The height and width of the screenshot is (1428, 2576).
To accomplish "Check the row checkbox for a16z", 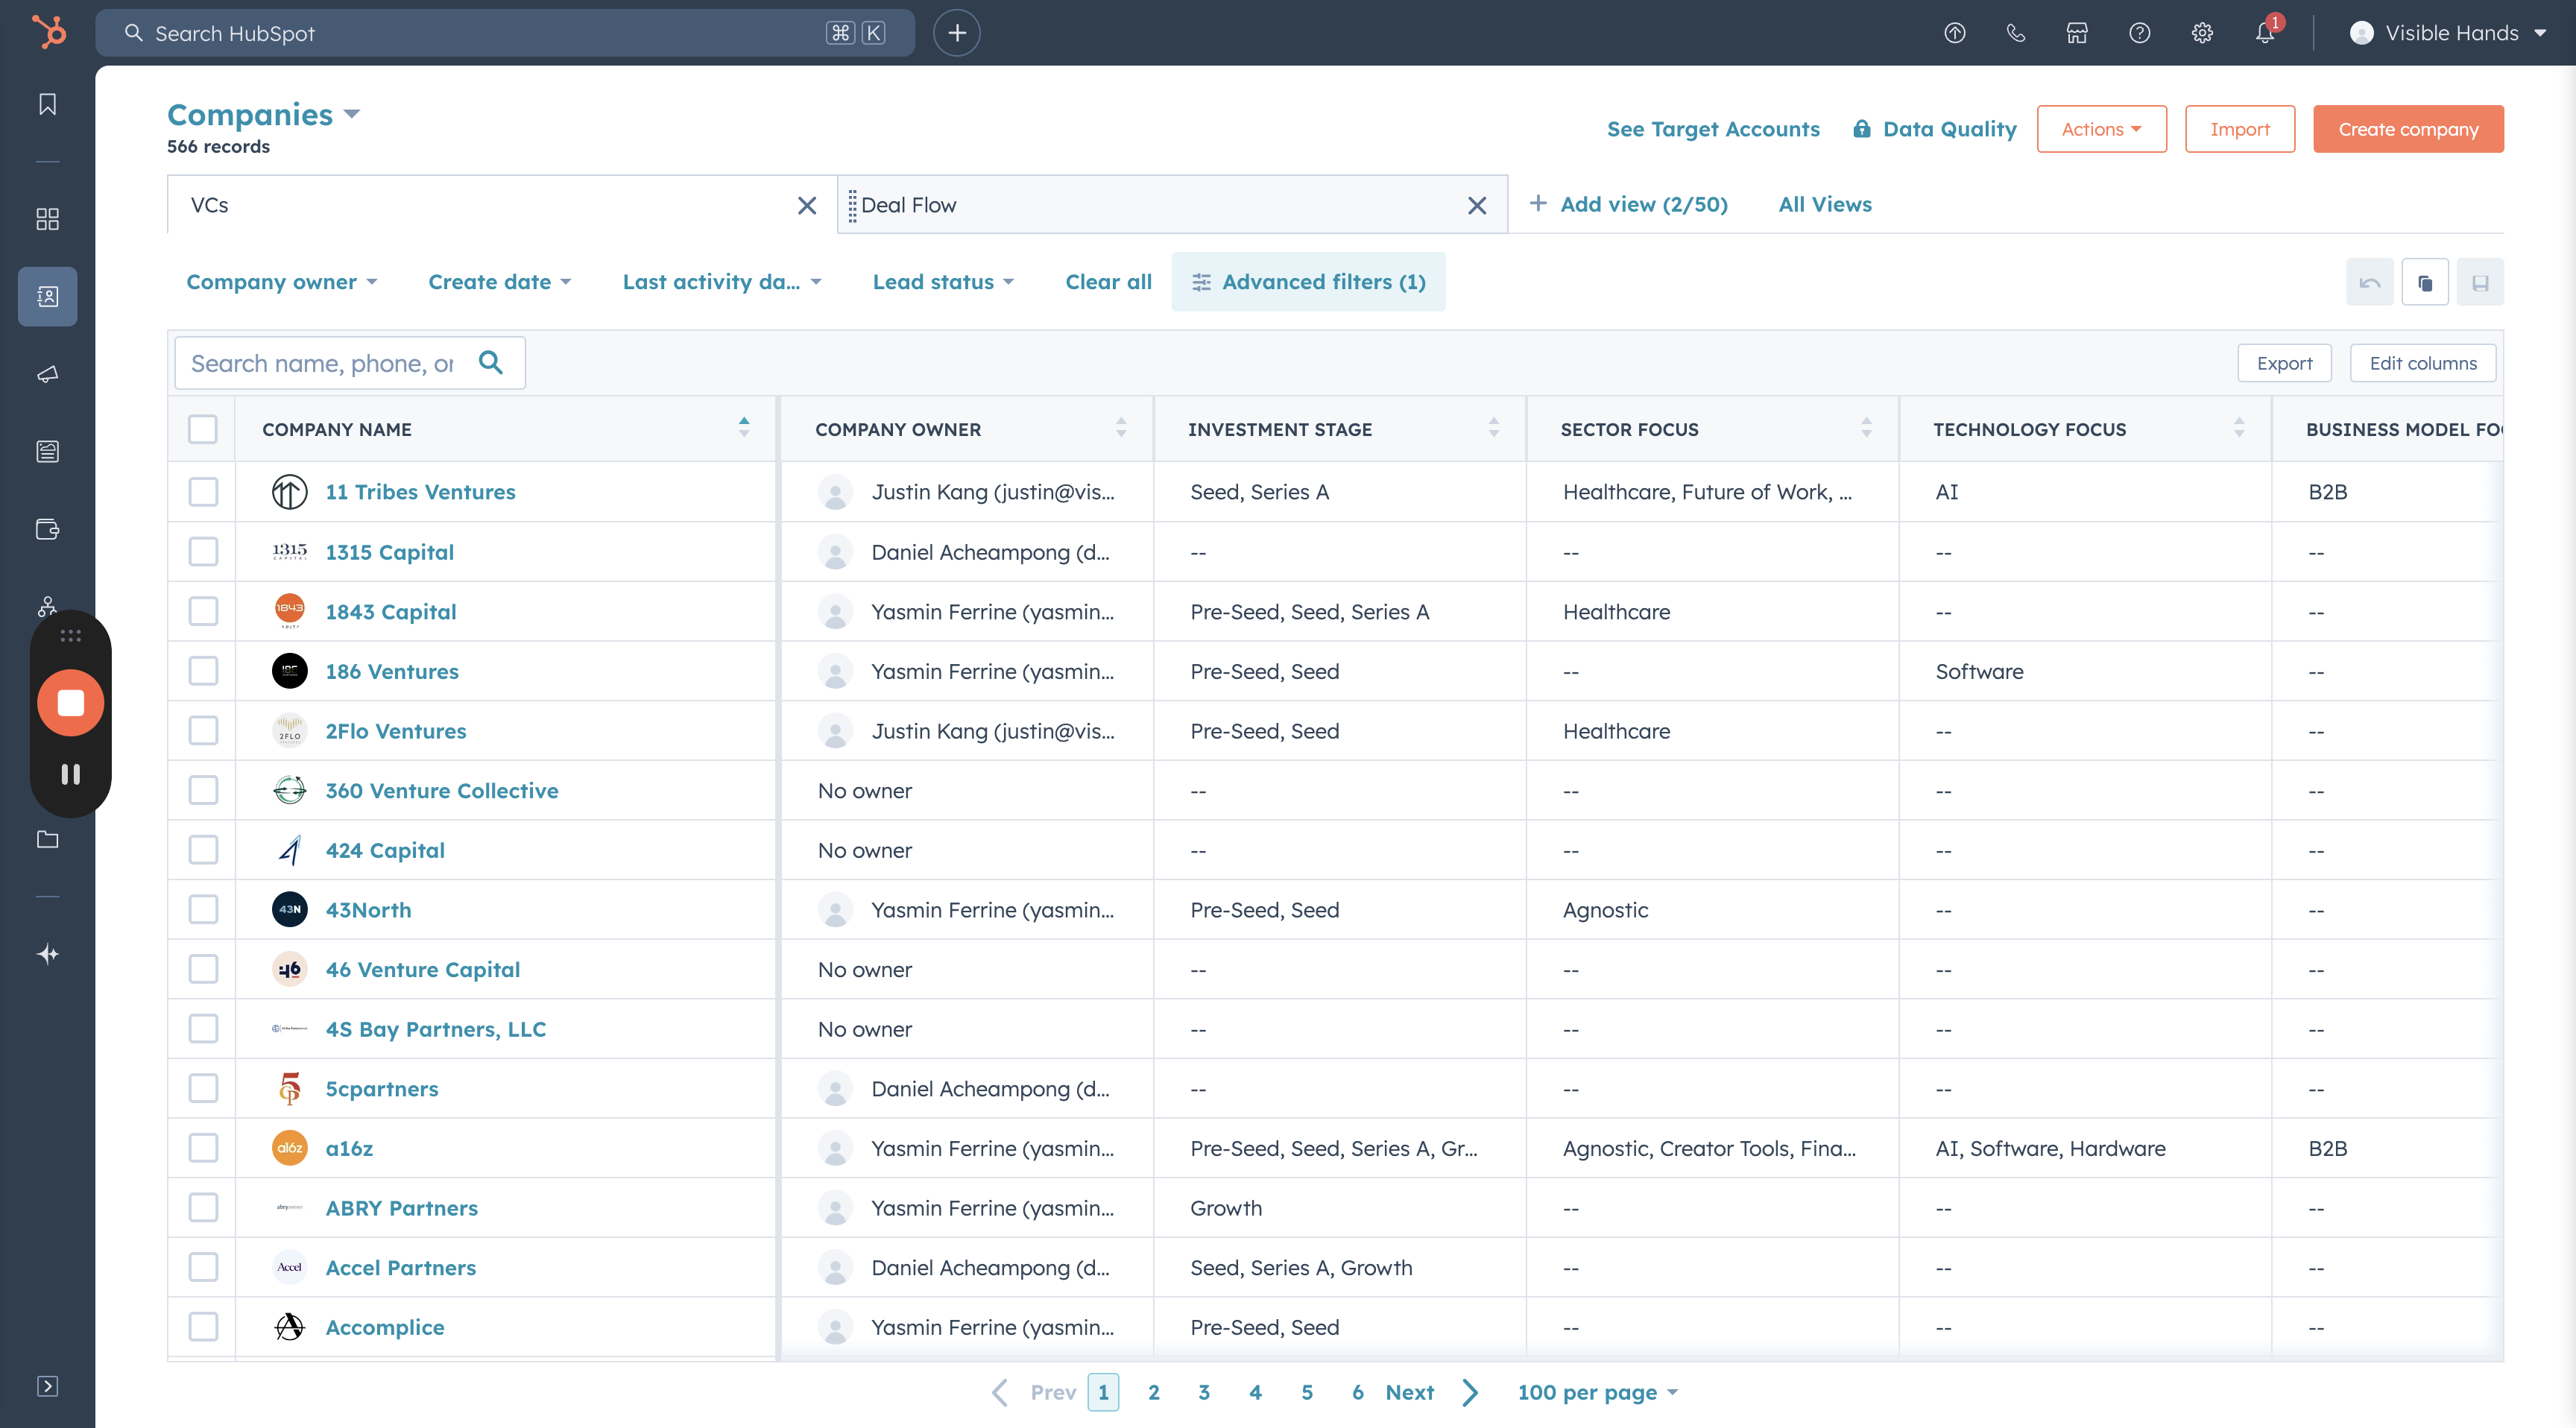I will point(203,1148).
